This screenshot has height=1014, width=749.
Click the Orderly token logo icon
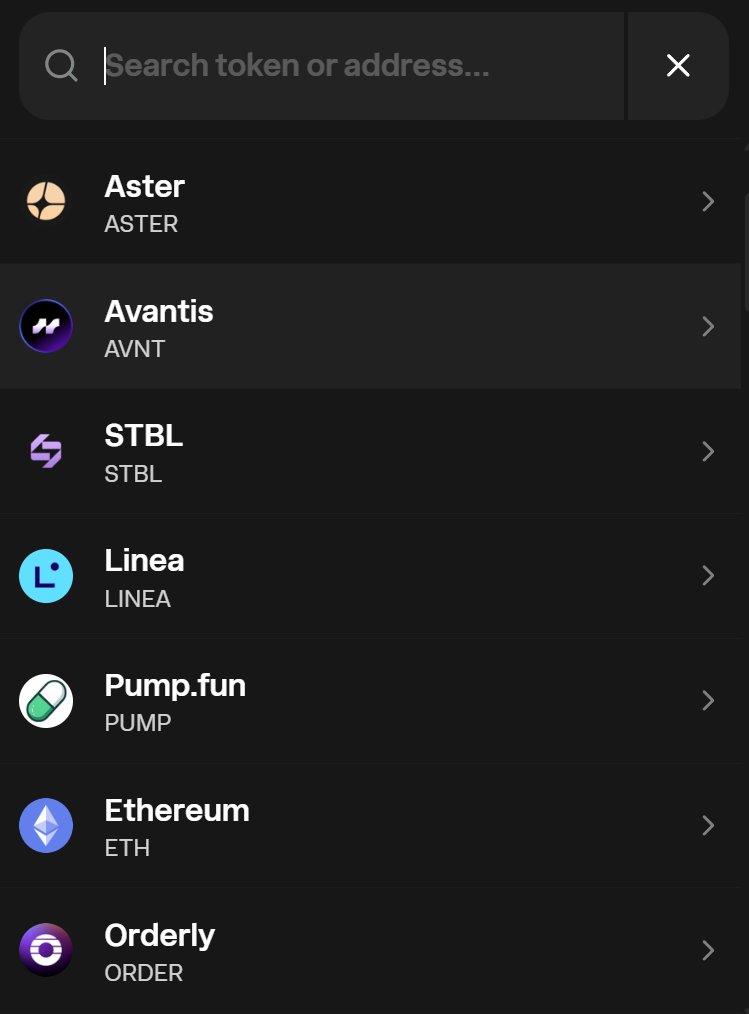click(46, 950)
